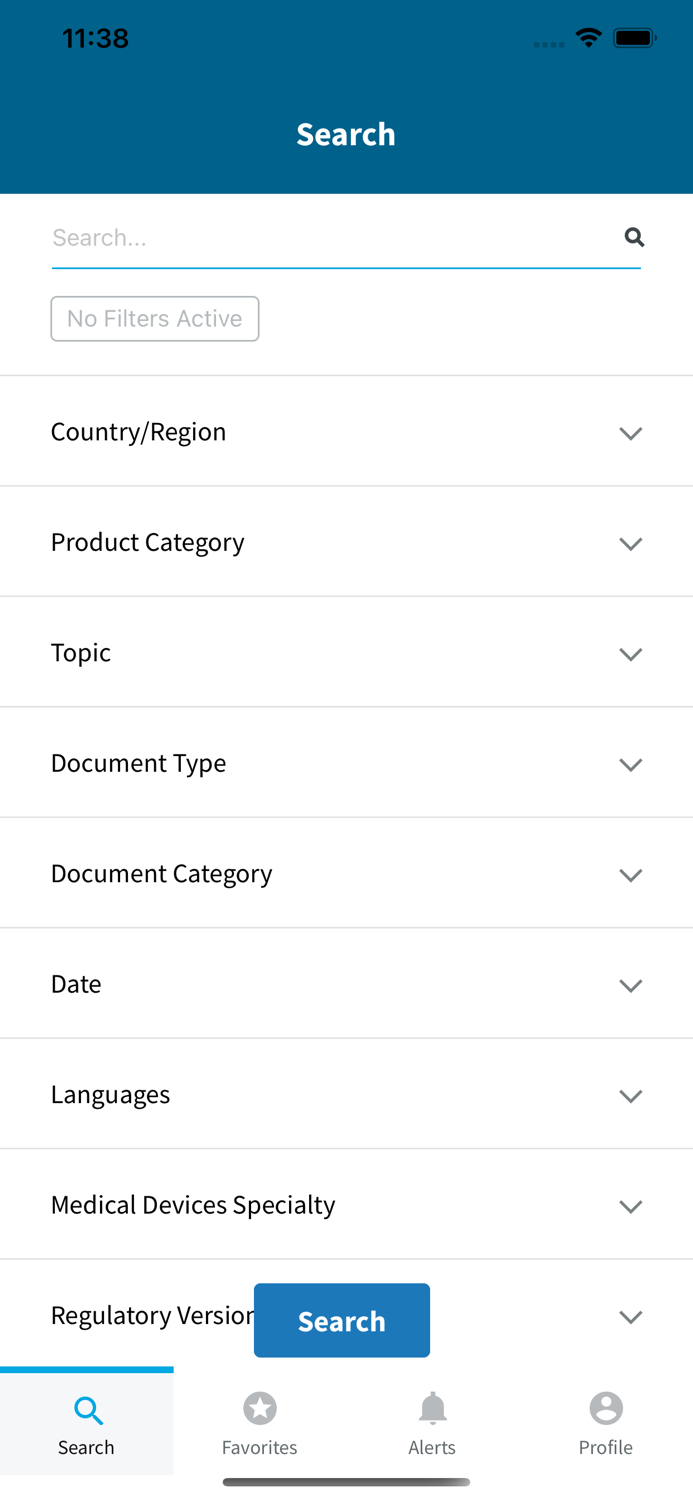Expand the Regulatory Version filter
Image resolution: width=693 pixels, height=1500 pixels.
630,1317
